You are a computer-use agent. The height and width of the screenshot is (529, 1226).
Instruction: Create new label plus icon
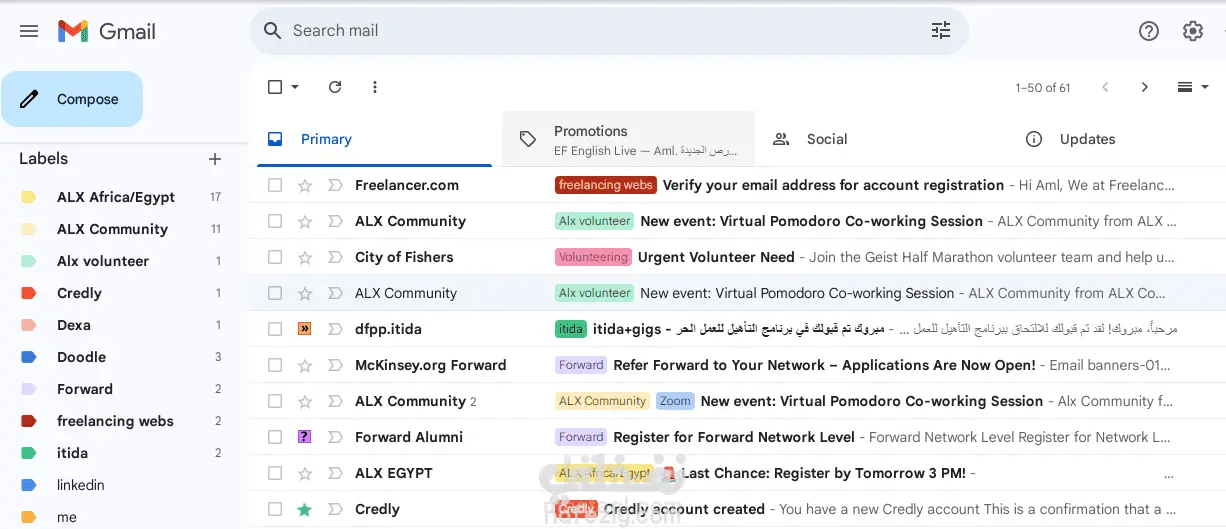coord(214,159)
